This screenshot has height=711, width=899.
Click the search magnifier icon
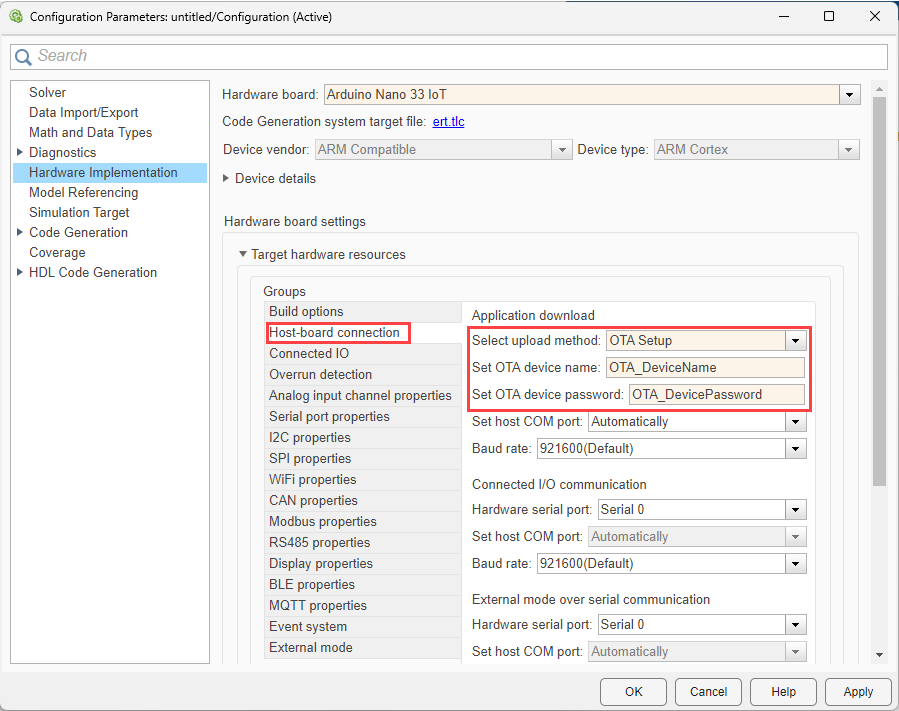(x=23, y=56)
